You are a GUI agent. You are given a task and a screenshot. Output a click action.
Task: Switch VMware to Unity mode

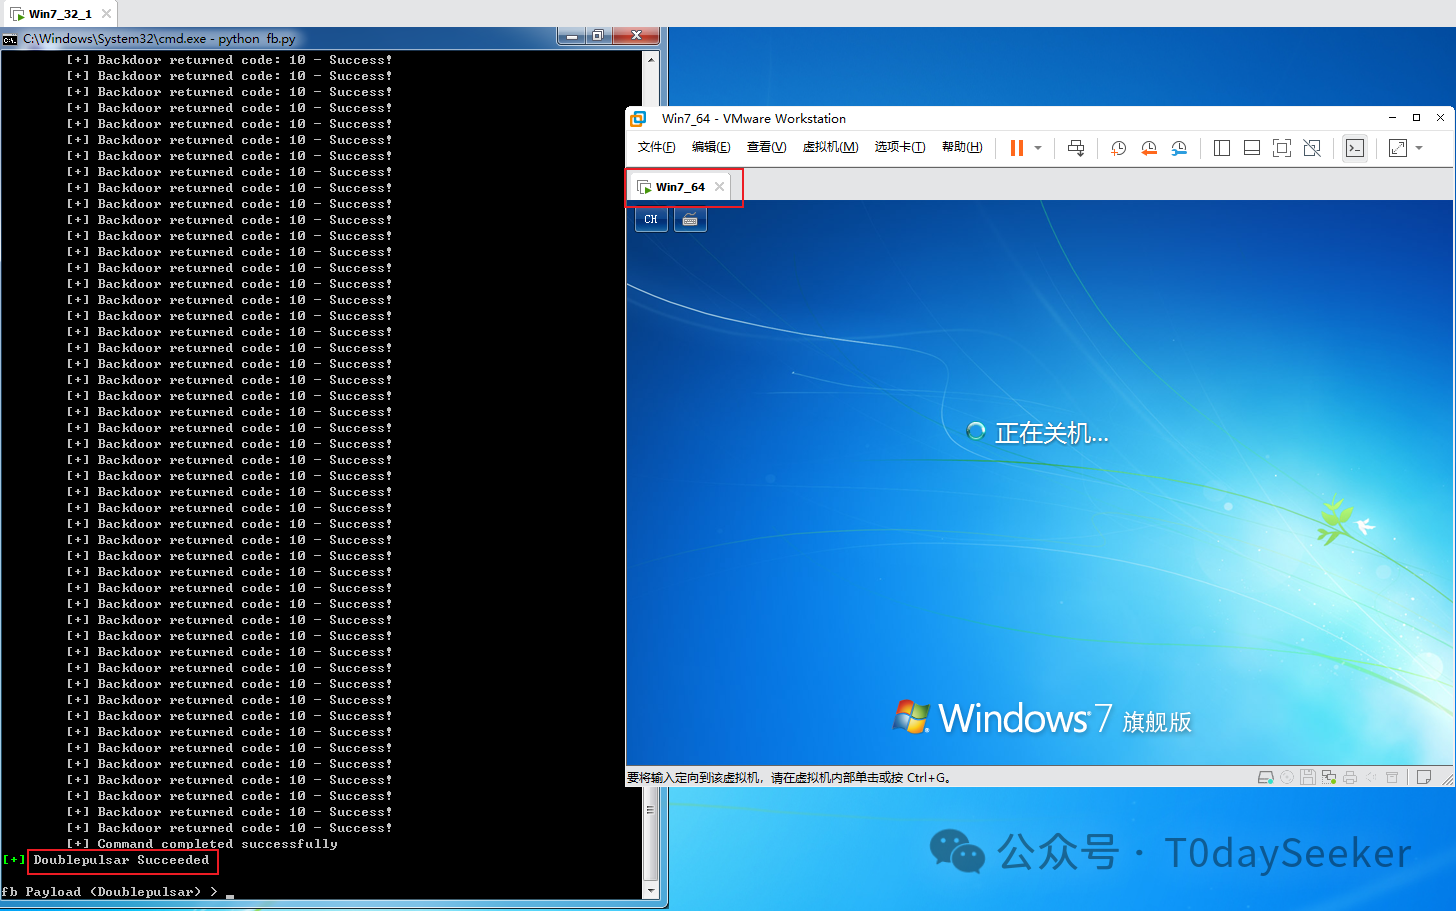click(1313, 148)
